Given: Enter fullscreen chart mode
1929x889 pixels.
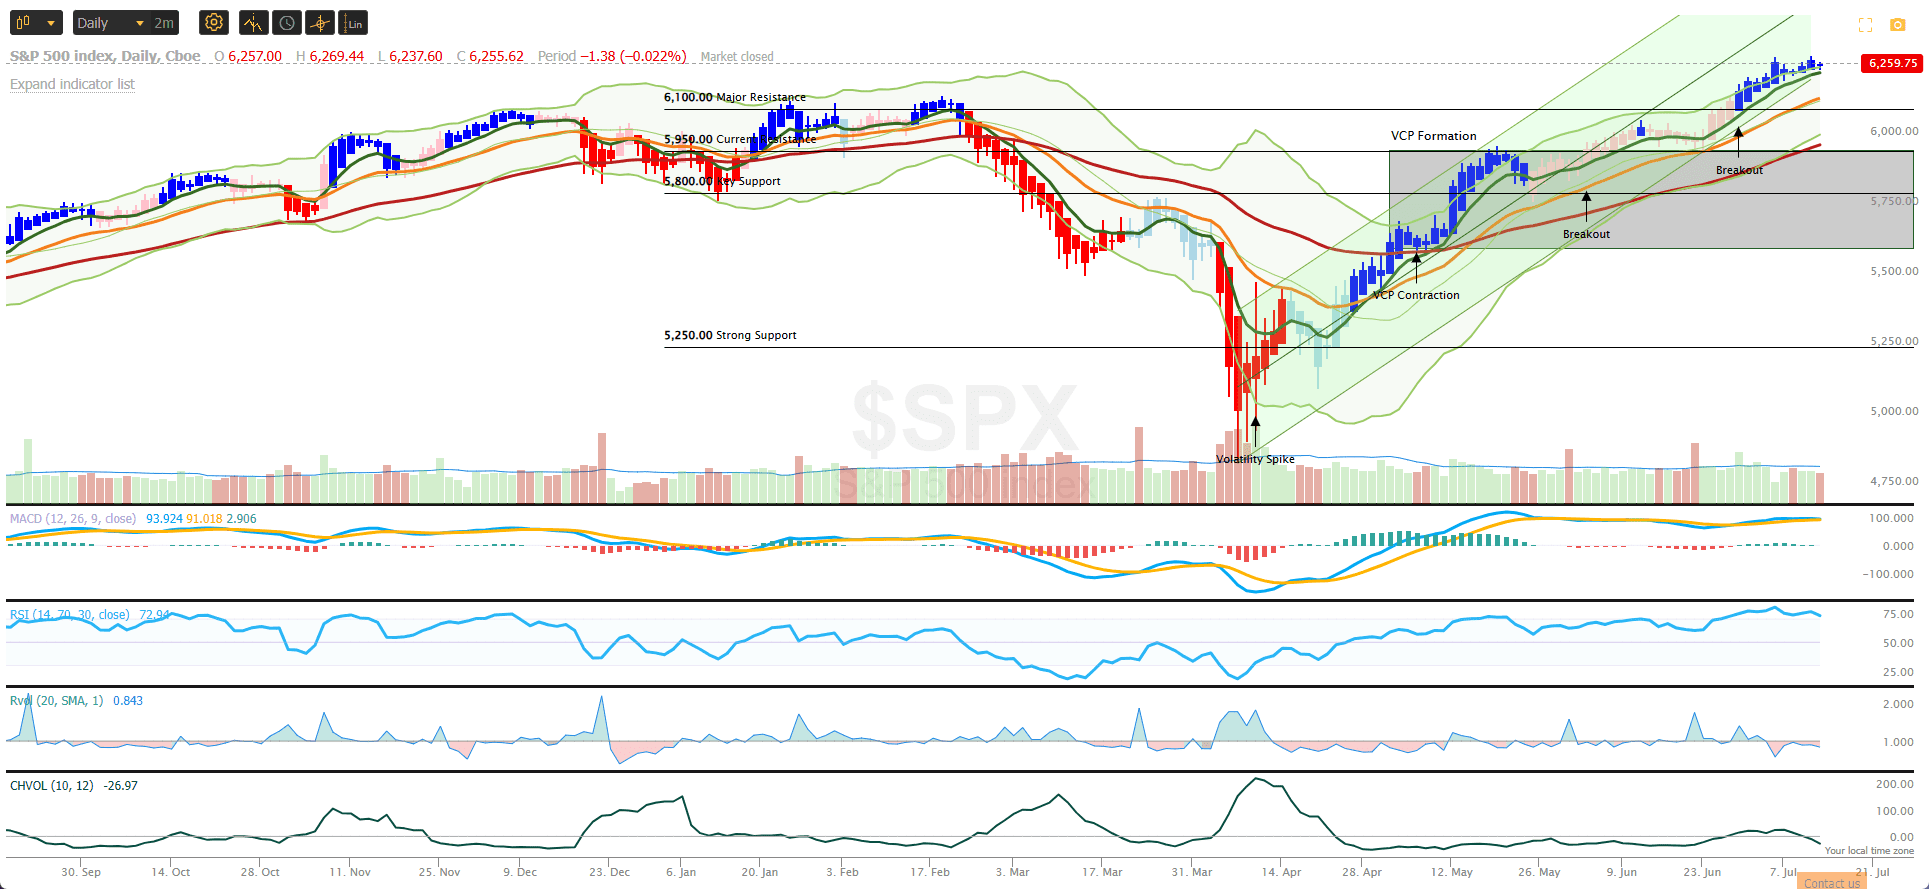Looking at the screenshot, I should click(1865, 24).
